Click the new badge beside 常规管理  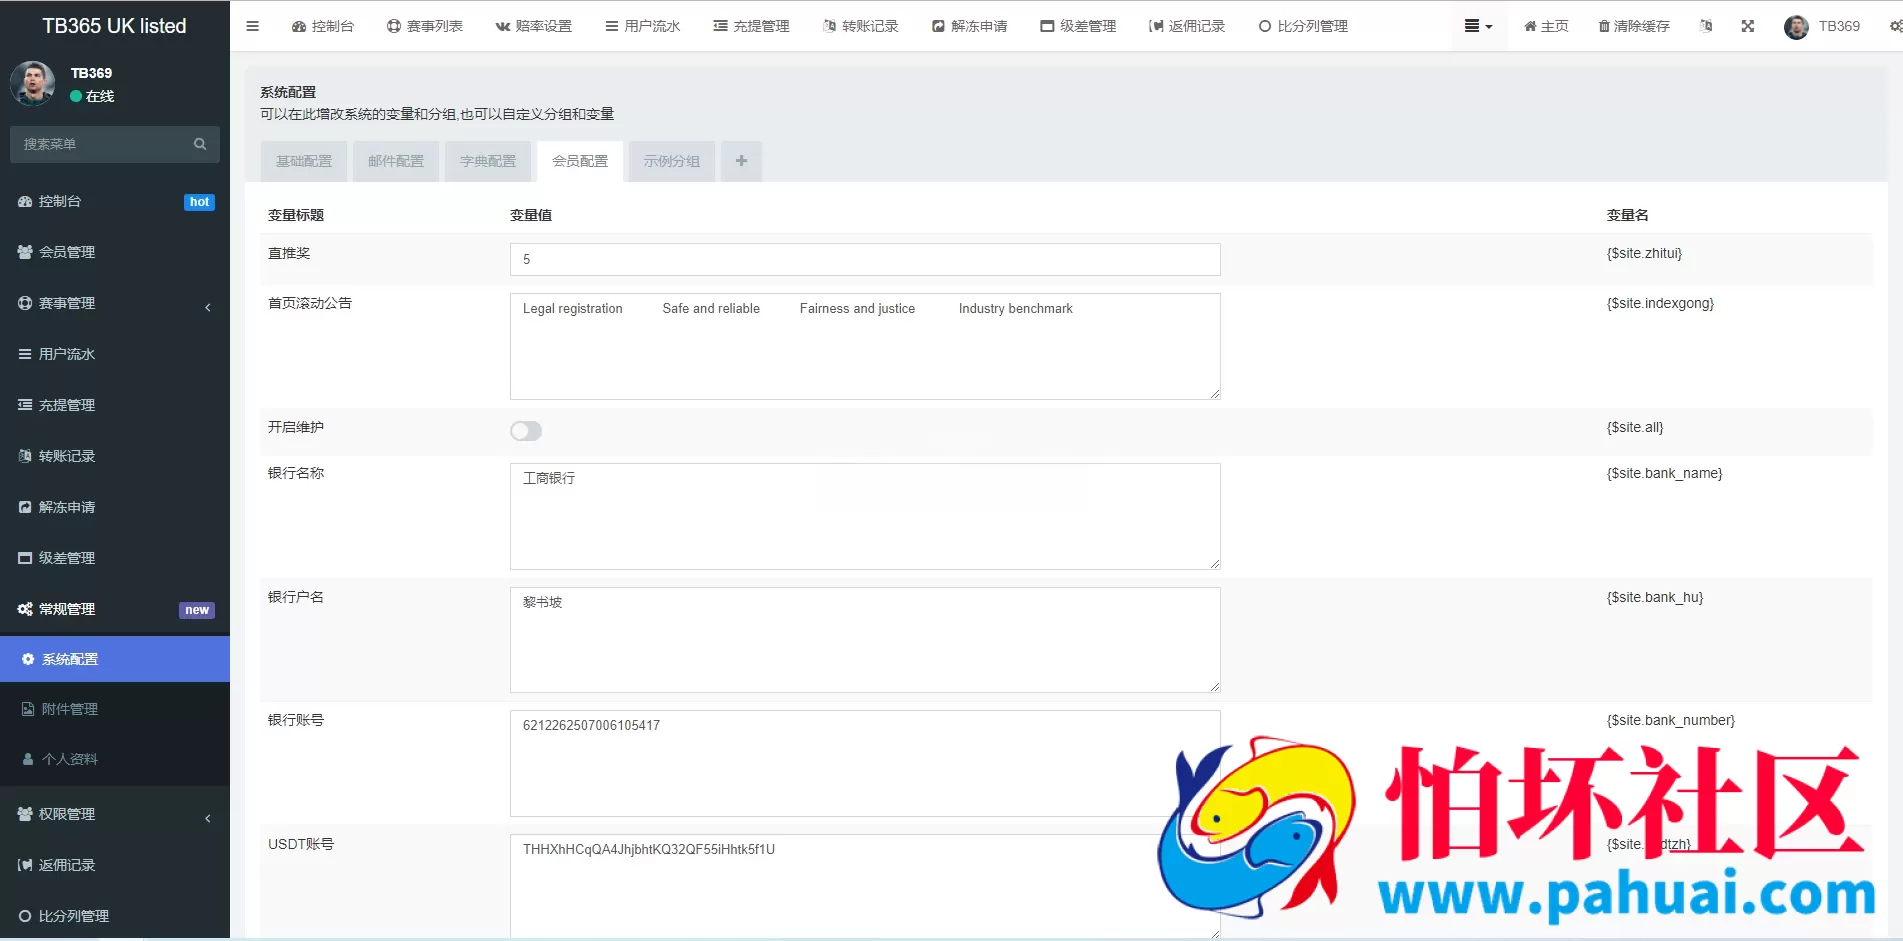pos(197,610)
